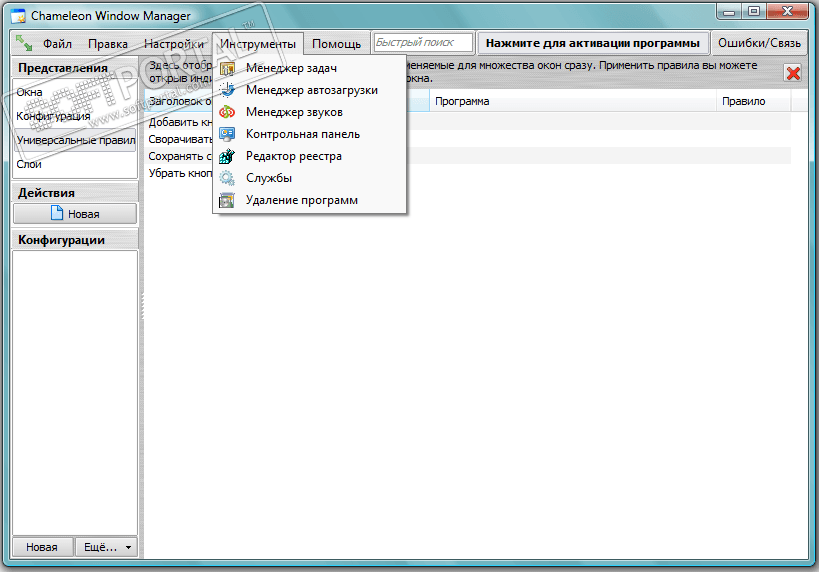Click the Редактор реестра icon

(227, 156)
